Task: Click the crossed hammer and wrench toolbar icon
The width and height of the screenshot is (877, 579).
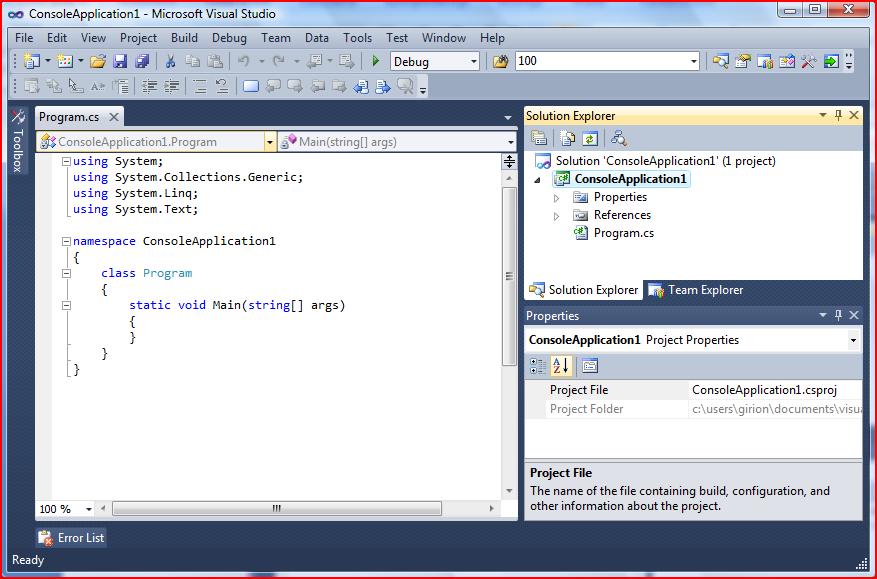Action: (x=809, y=61)
